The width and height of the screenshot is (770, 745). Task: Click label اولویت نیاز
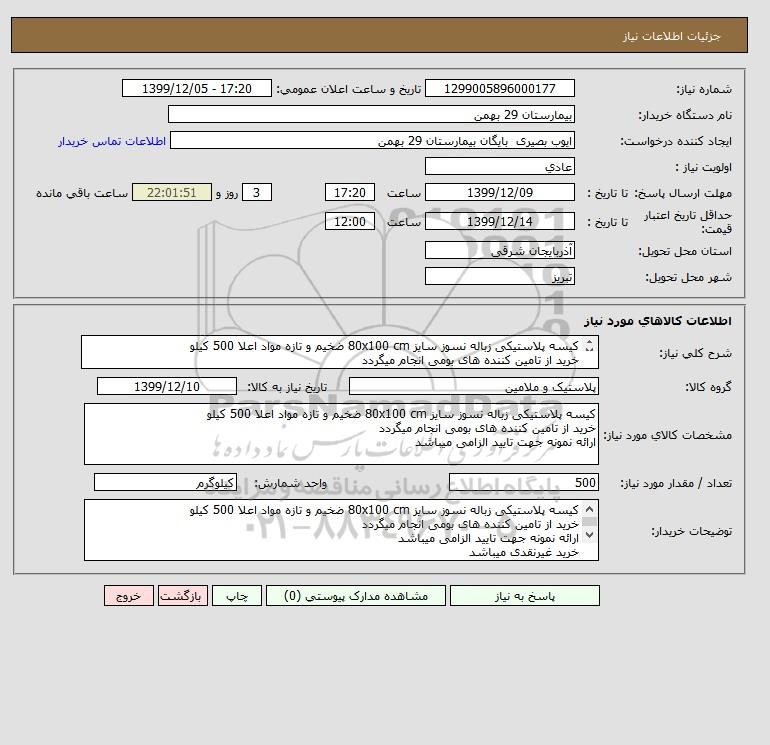[704, 167]
